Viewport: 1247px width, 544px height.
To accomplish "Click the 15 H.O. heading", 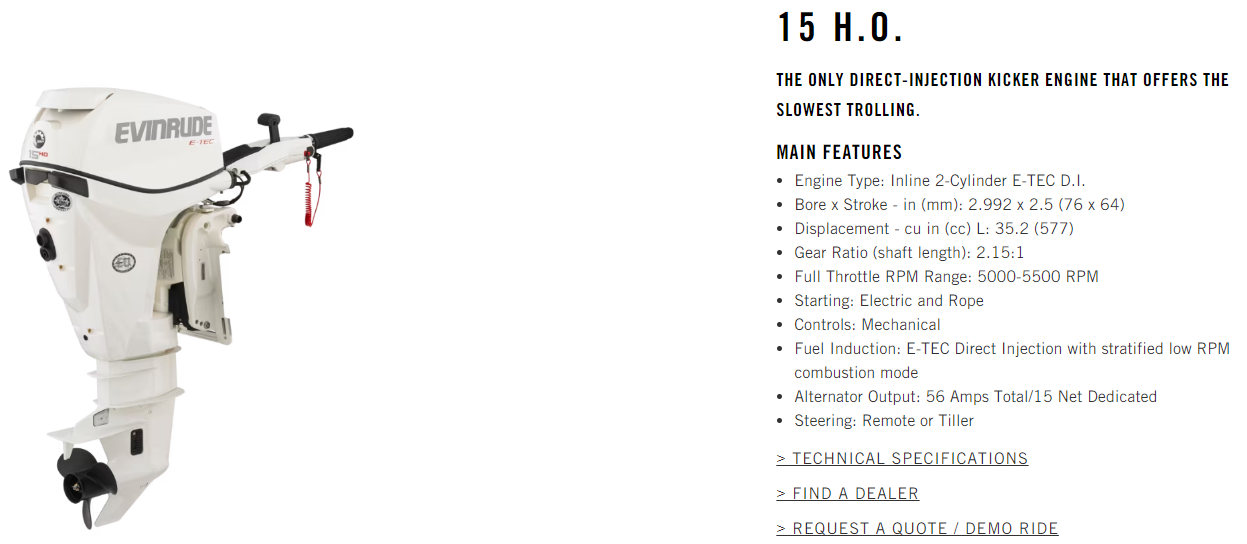I will 840,28.
